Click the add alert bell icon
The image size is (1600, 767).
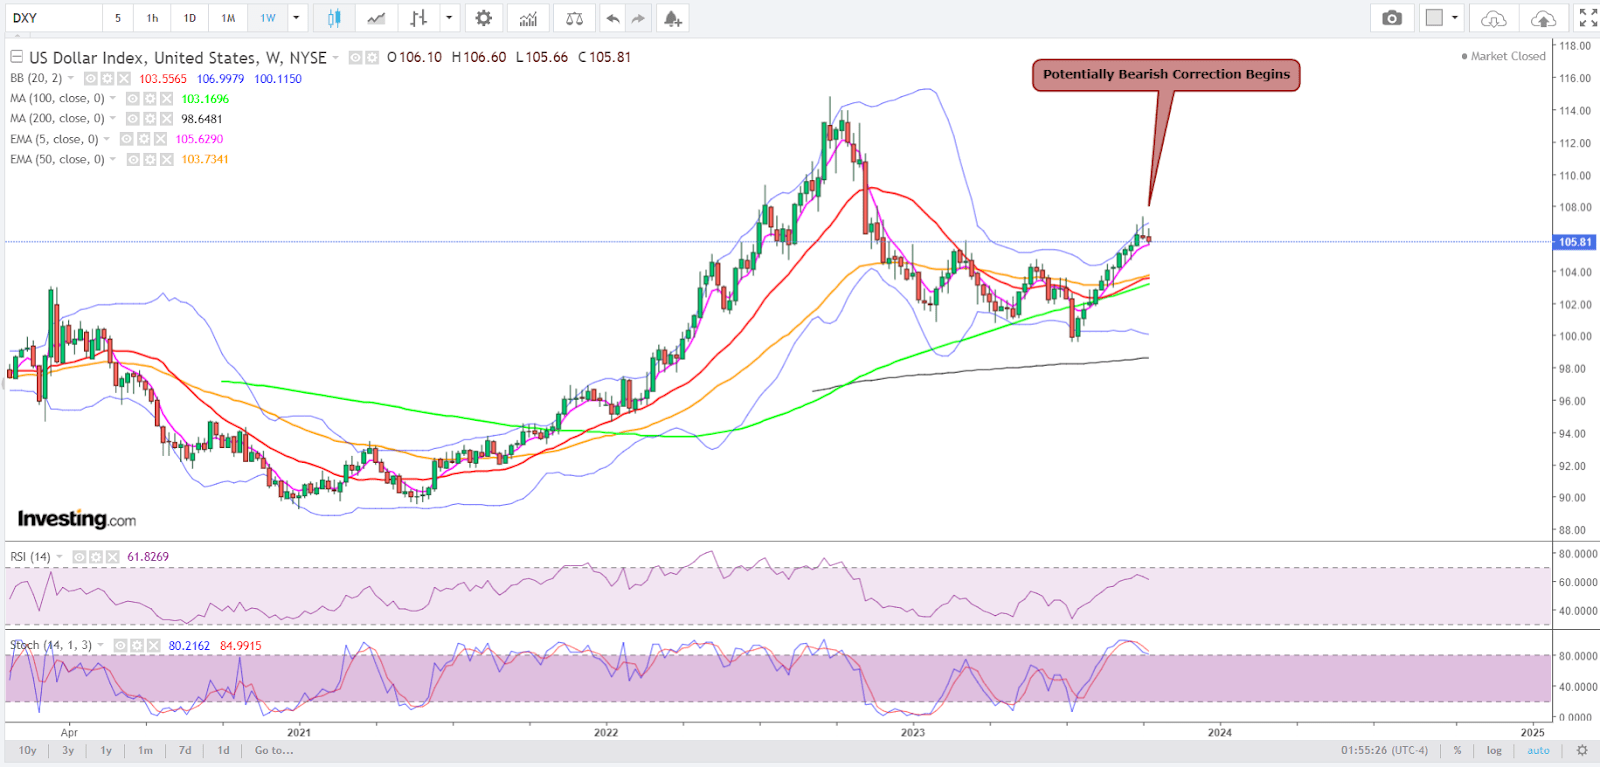coord(673,18)
